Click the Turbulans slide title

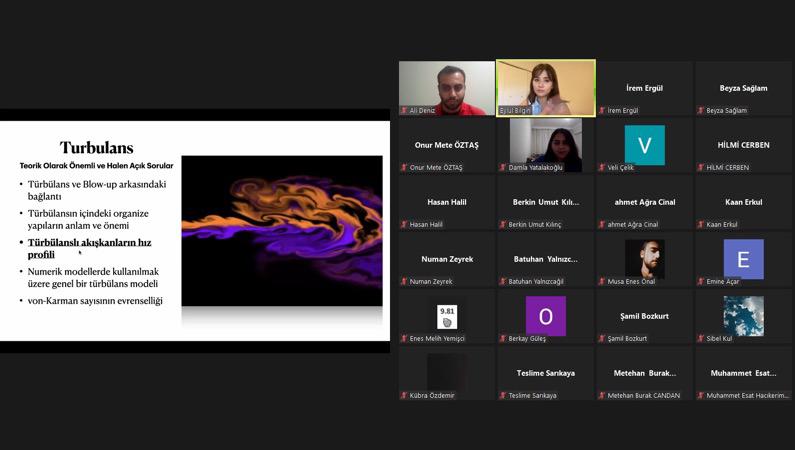click(x=96, y=148)
